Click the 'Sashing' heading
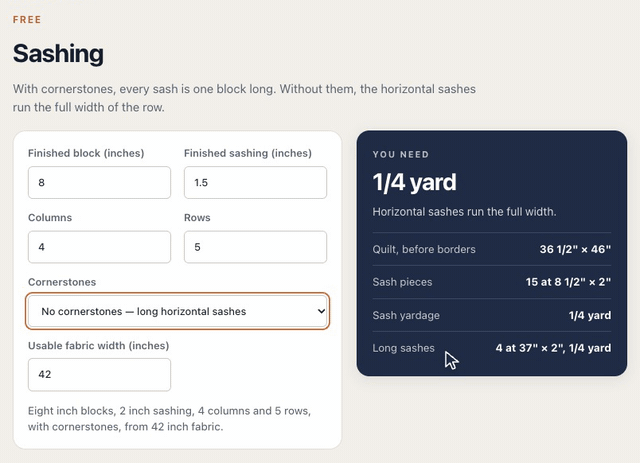640x463 pixels. (x=58, y=53)
